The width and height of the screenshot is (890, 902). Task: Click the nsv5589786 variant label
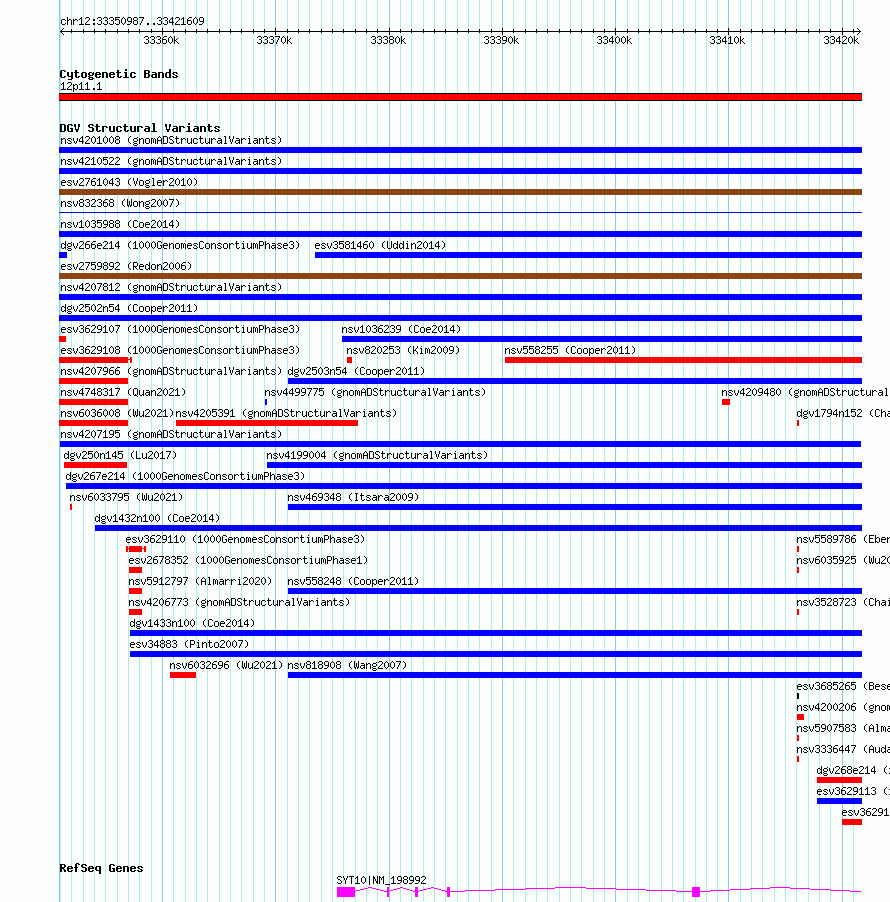click(843, 539)
